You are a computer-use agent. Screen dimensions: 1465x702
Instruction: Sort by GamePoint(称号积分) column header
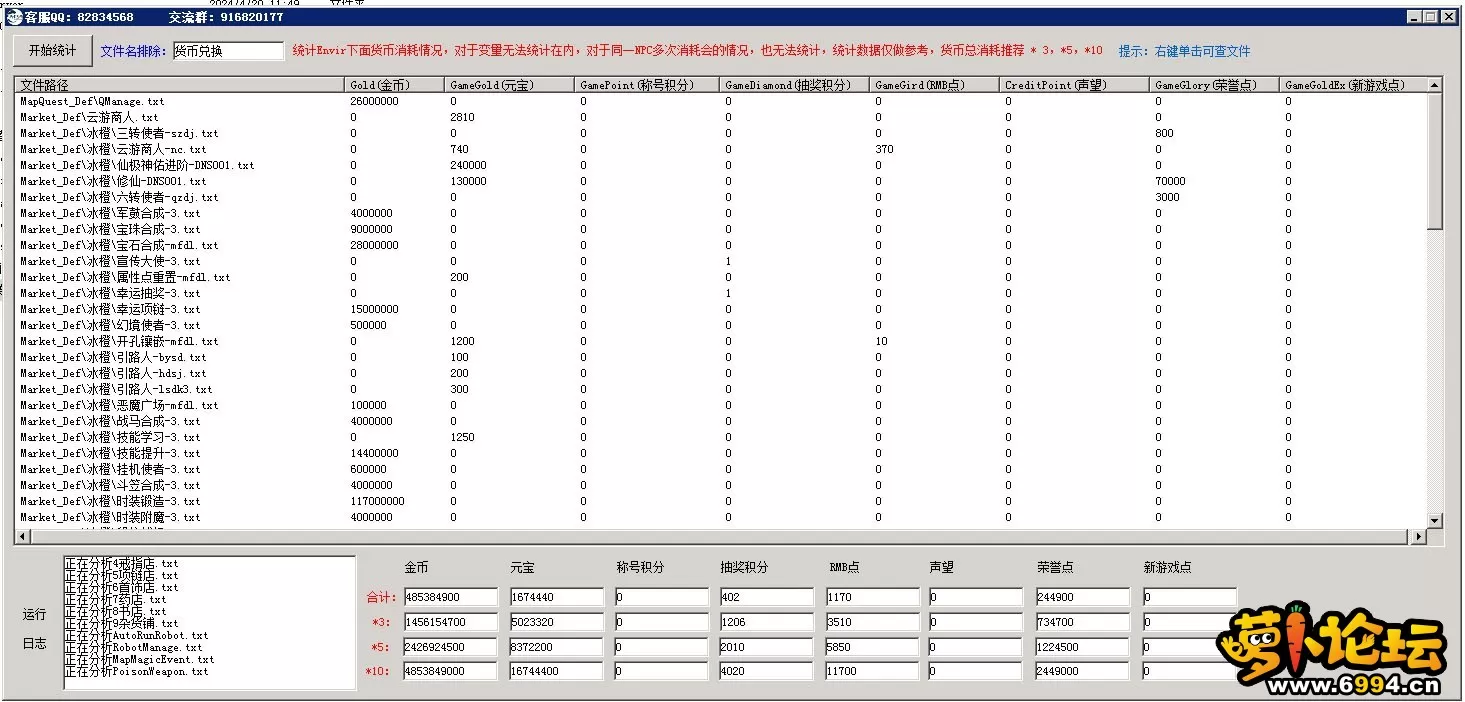[647, 86]
